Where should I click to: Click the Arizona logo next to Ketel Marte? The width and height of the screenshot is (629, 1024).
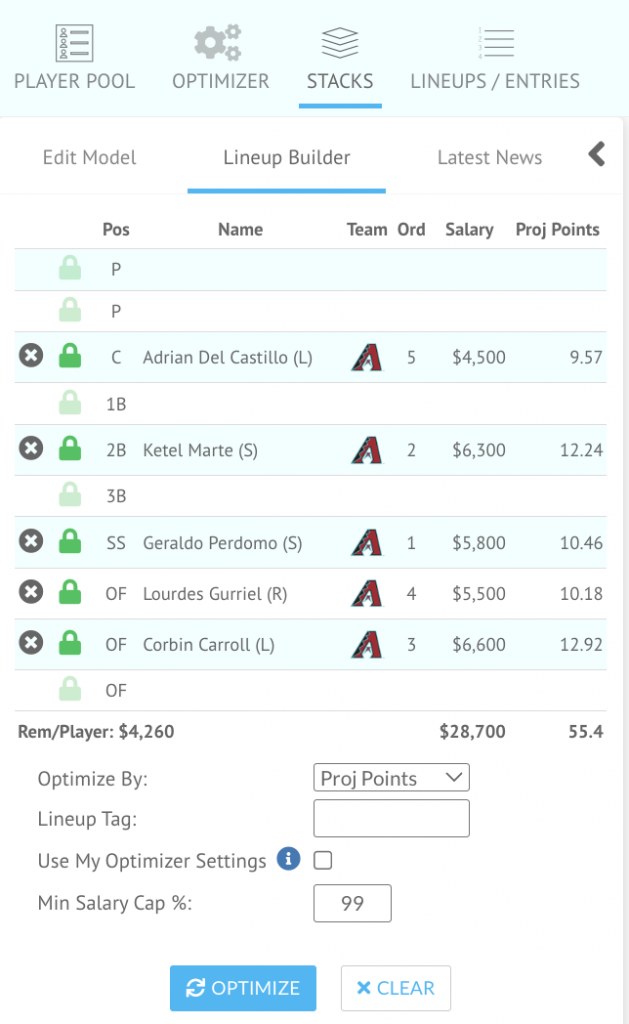[366, 450]
